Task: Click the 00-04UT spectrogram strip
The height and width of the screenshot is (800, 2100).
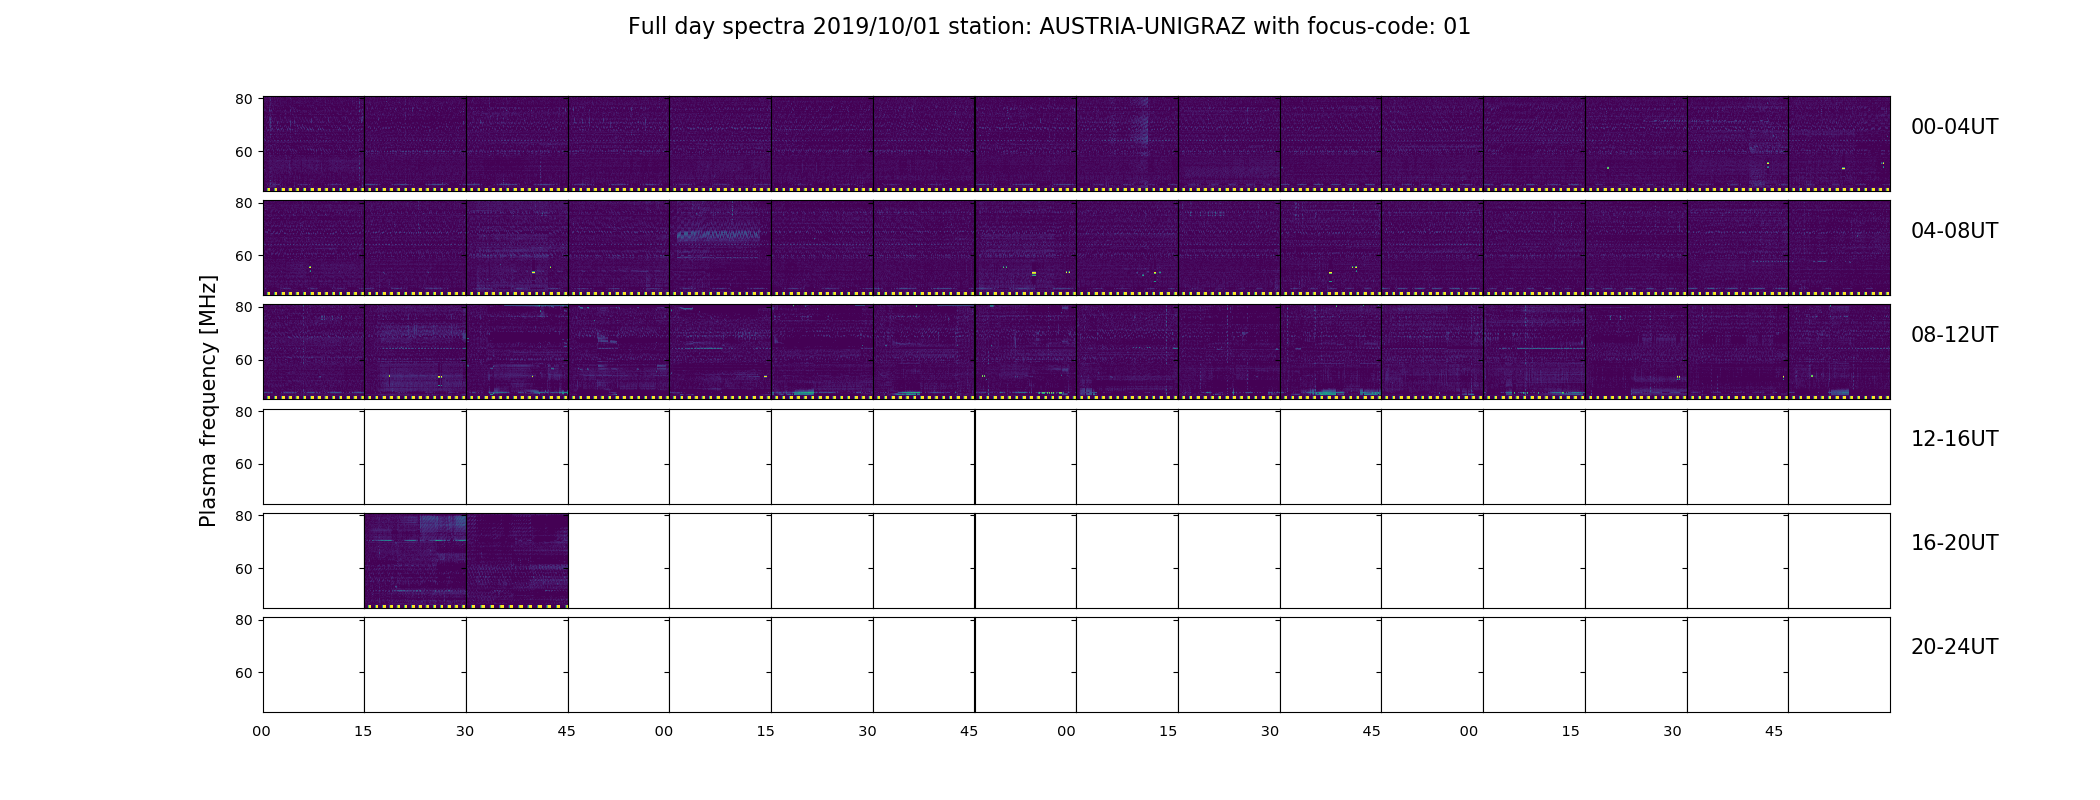Action: click(x=1076, y=144)
